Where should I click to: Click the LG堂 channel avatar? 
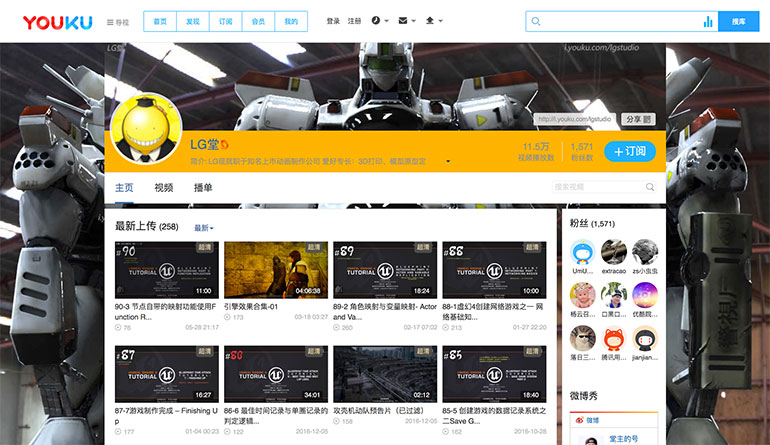pyautogui.click(x=146, y=129)
